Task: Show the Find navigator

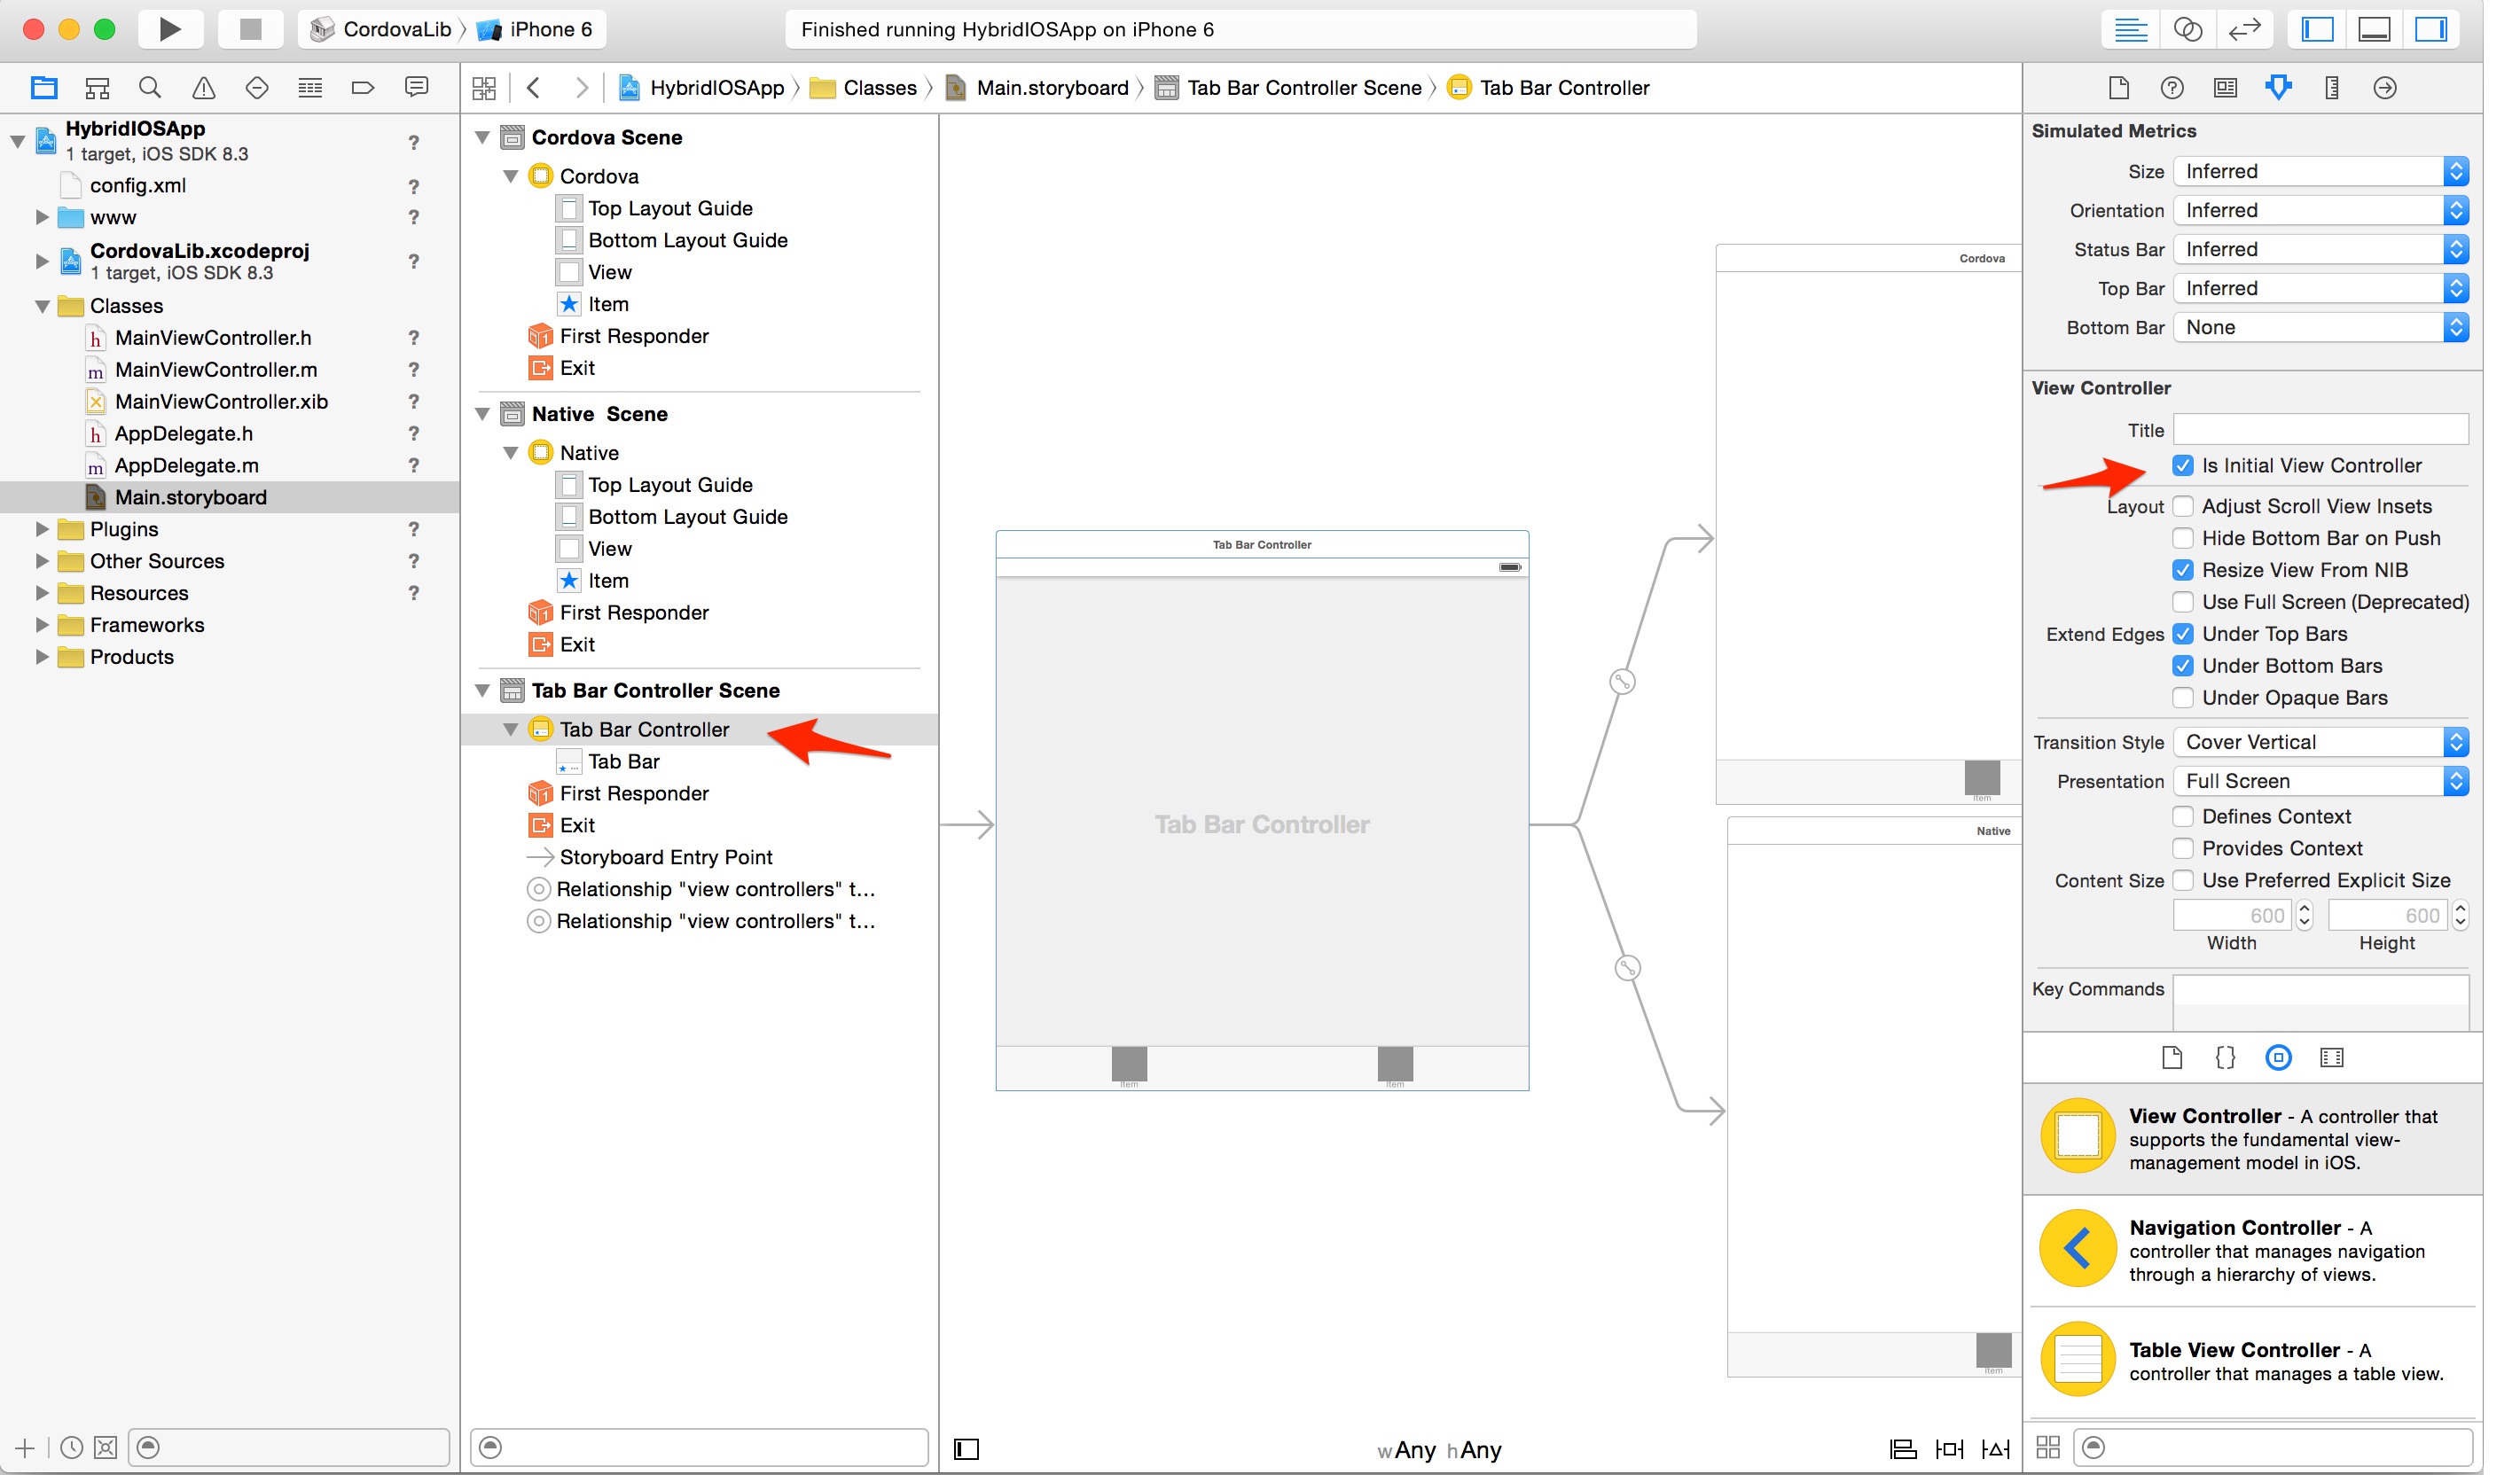Action: [x=150, y=88]
